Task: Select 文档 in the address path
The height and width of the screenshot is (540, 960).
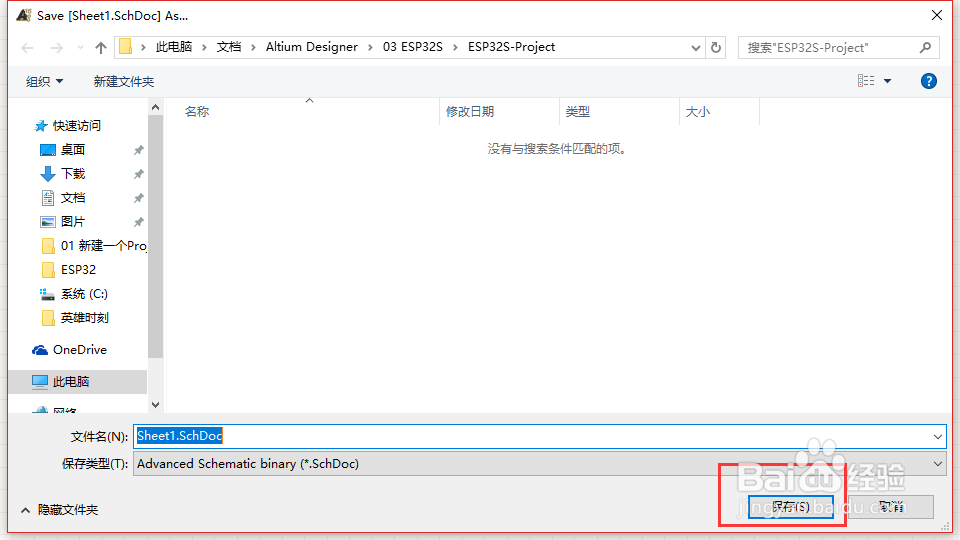Action: (228, 47)
